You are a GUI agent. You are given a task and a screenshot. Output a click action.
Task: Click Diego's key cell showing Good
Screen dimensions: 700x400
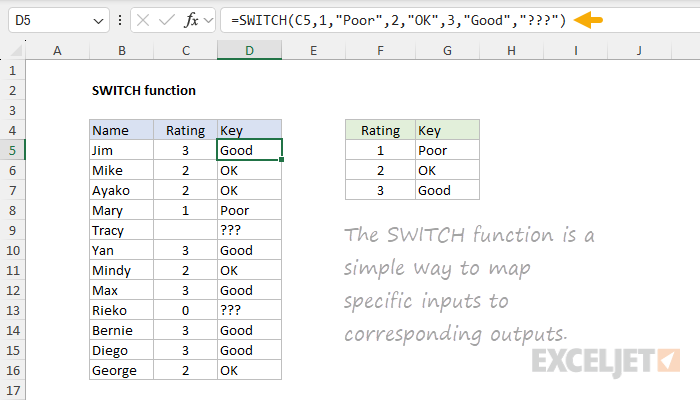coord(250,350)
